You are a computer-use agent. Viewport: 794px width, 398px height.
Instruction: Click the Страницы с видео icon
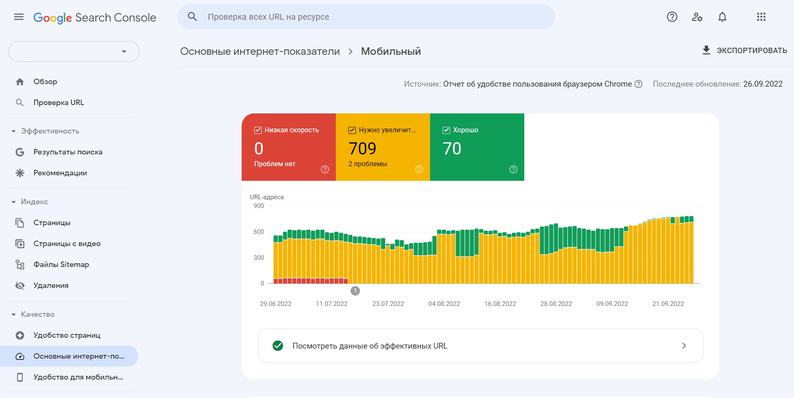point(20,244)
